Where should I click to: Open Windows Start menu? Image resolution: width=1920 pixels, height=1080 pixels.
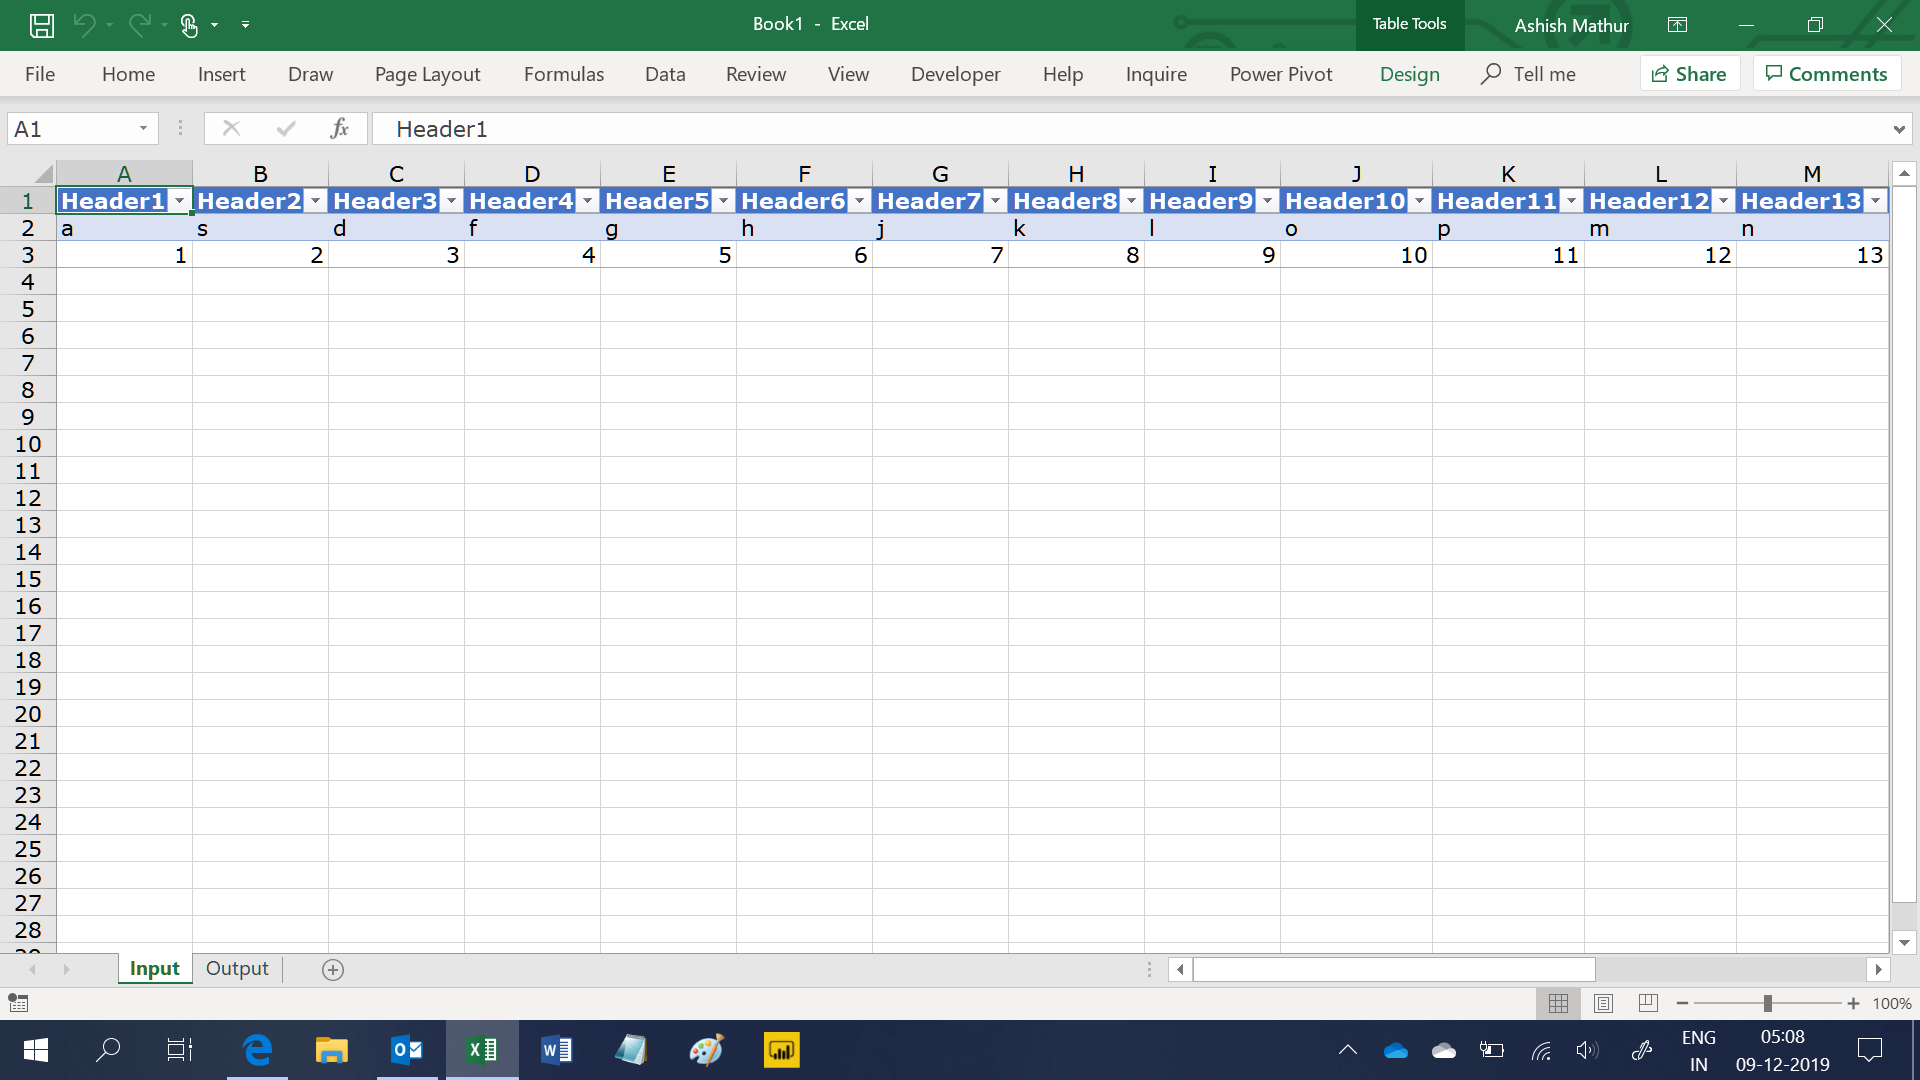pyautogui.click(x=36, y=1050)
